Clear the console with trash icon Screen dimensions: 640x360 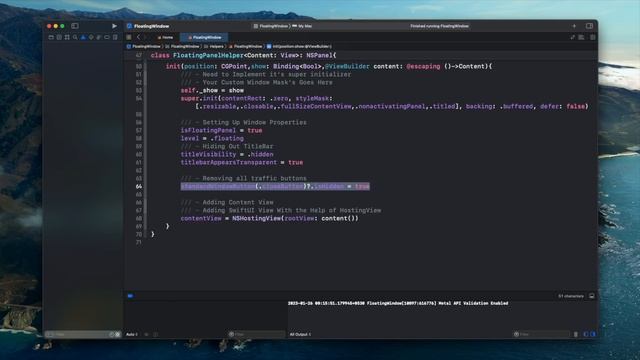point(576,334)
